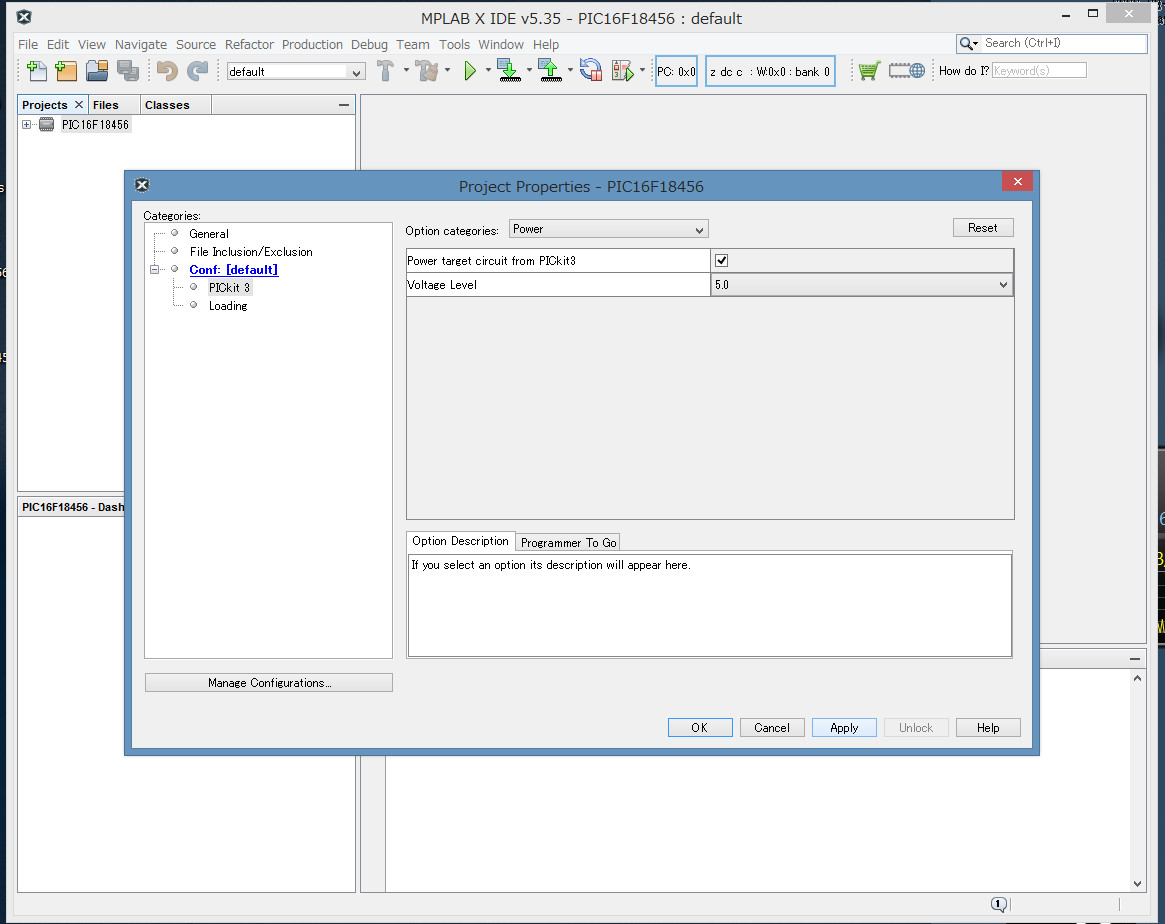Image resolution: width=1165 pixels, height=924 pixels.
Task: Click the Build Project hammer icon
Action: (x=385, y=71)
